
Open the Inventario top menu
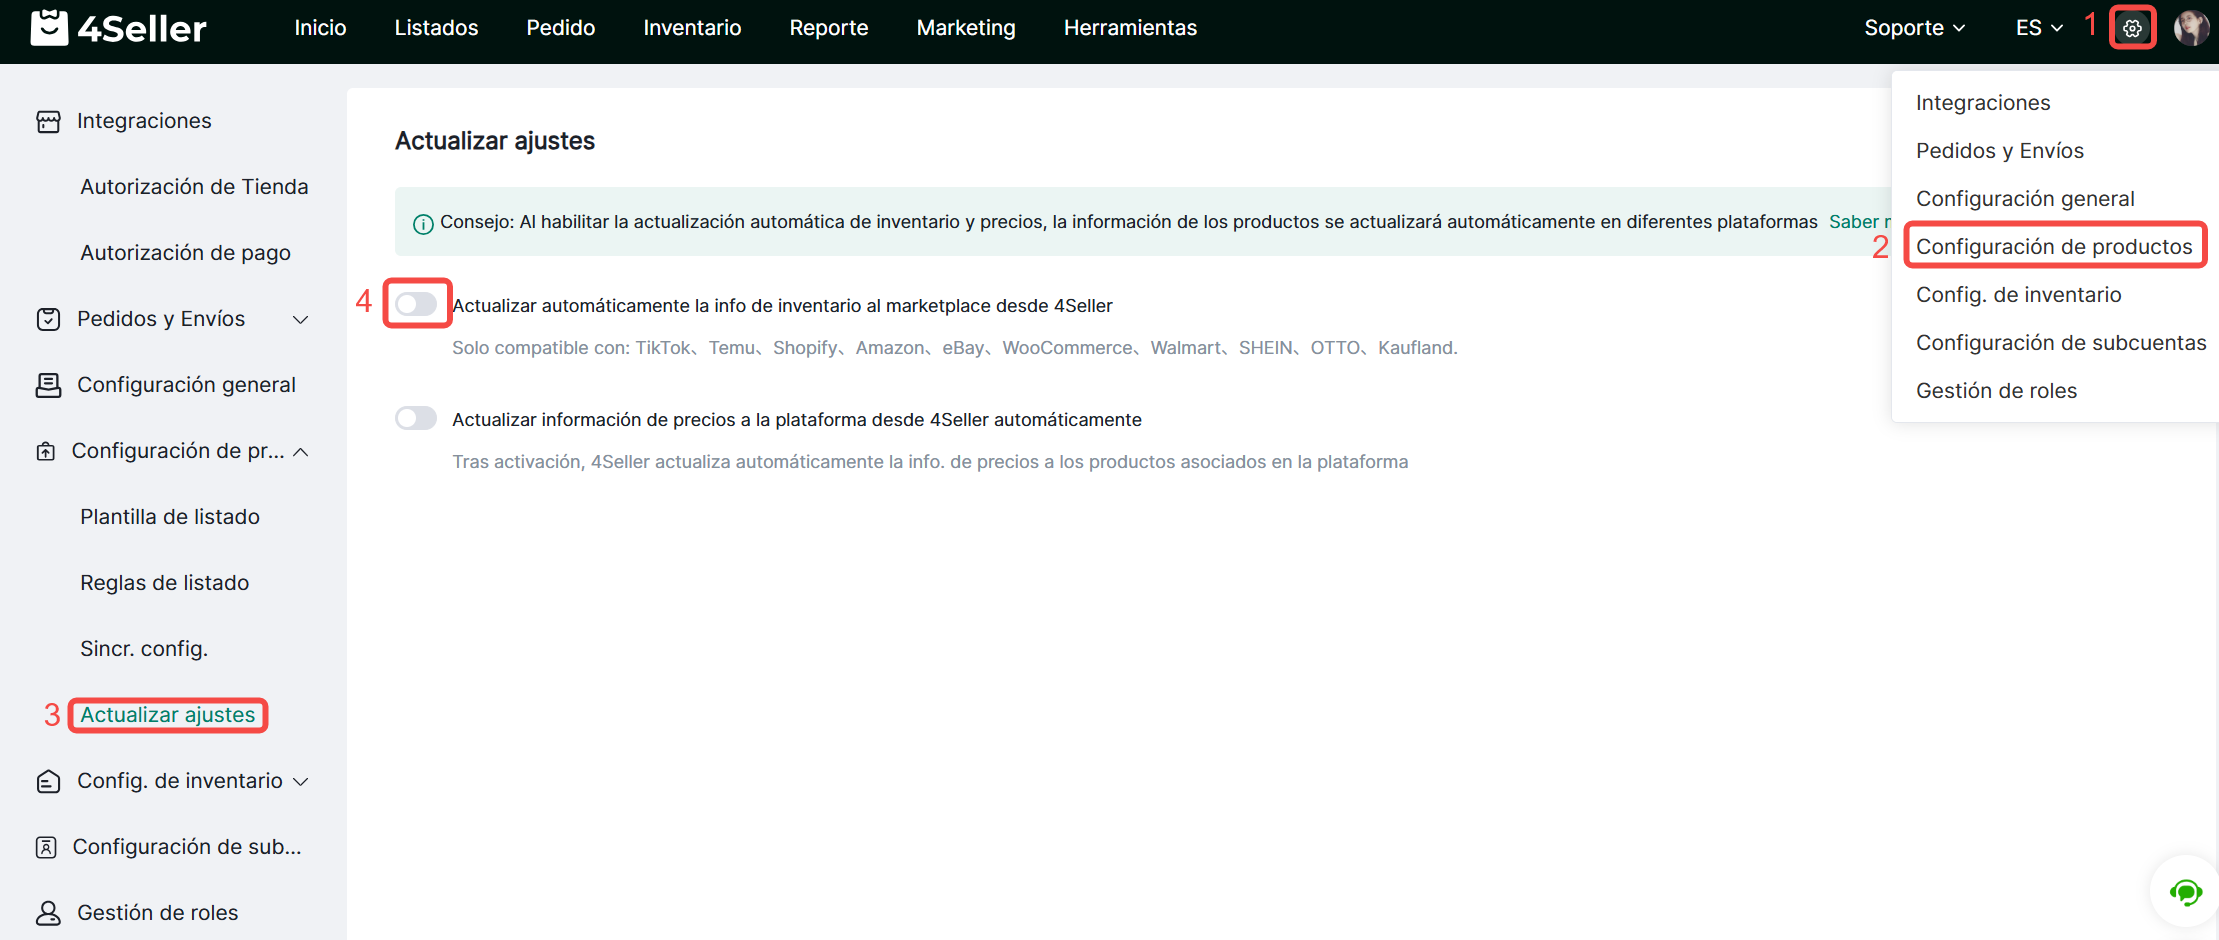coord(692,28)
